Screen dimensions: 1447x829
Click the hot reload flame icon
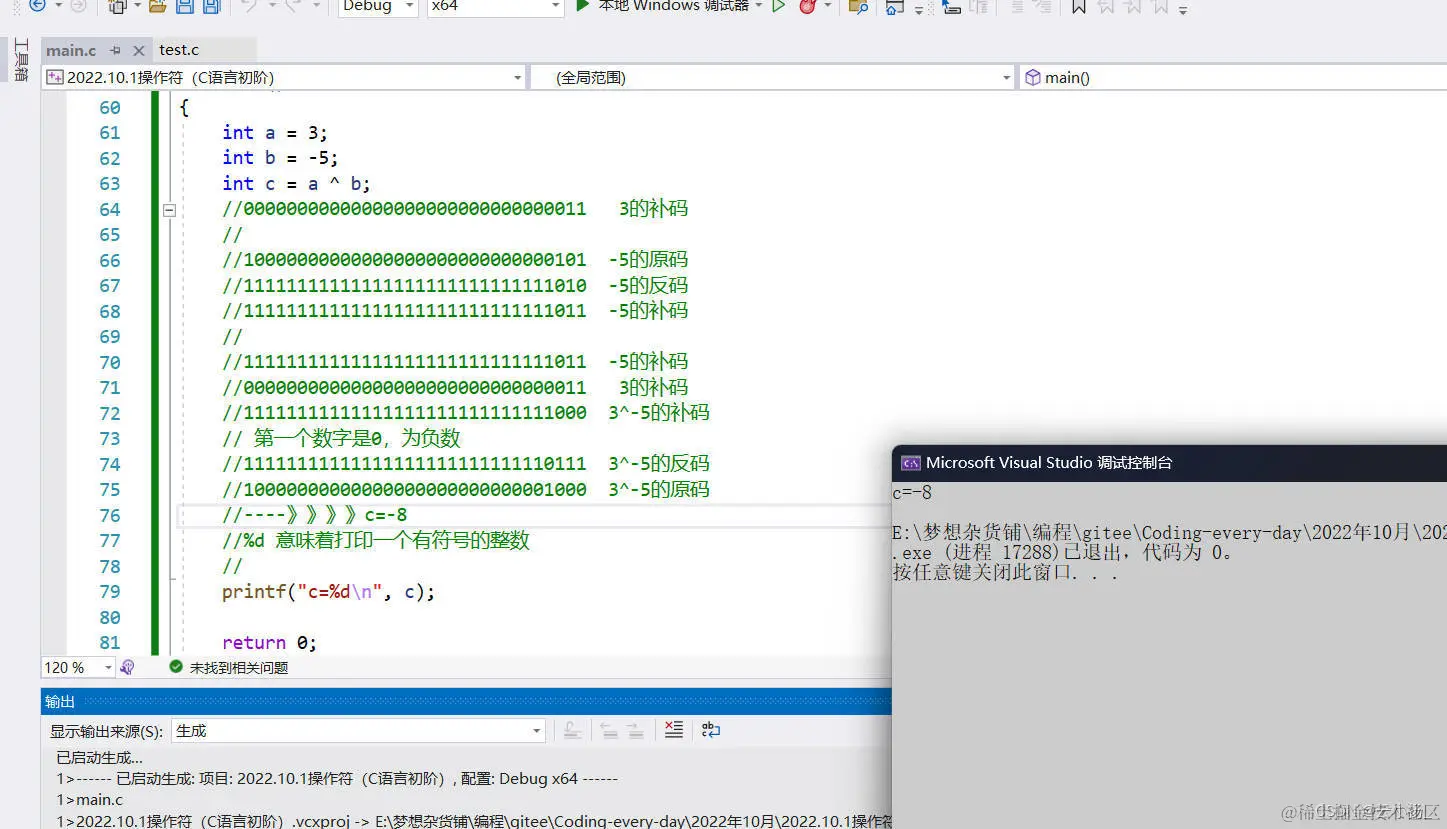coord(807,6)
